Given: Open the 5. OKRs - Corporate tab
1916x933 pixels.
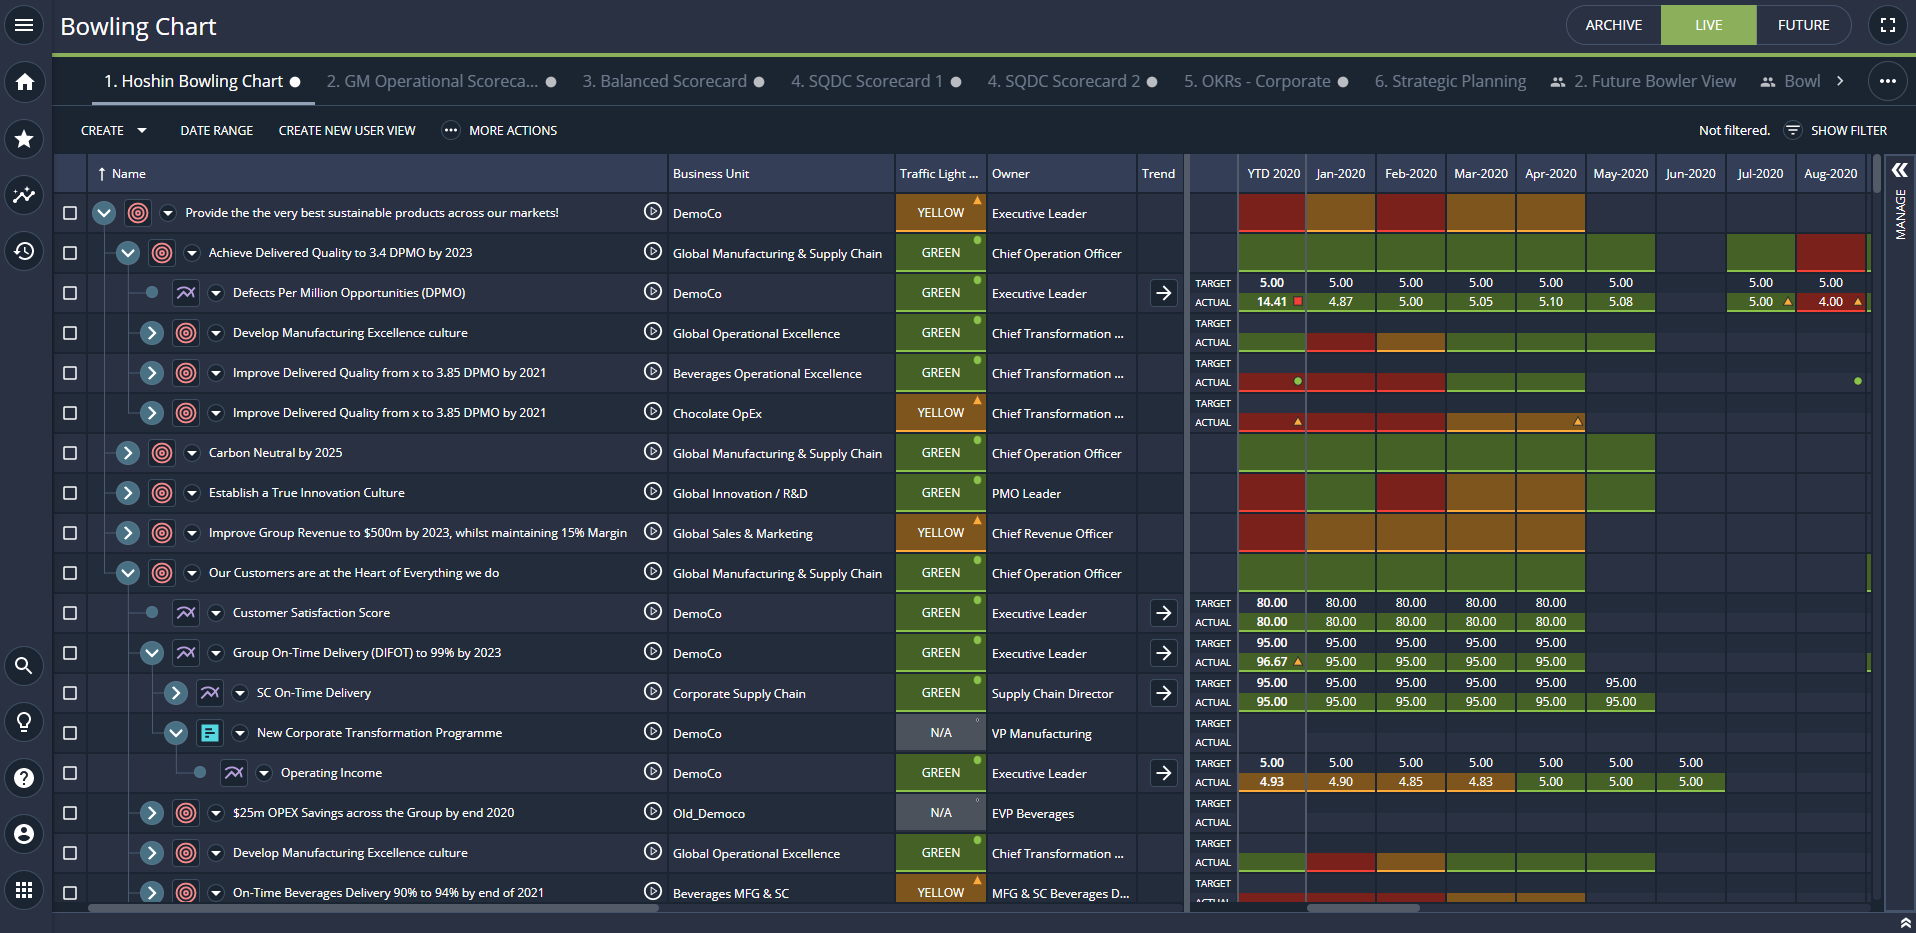Looking at the screenshot, I should 1257,82.
